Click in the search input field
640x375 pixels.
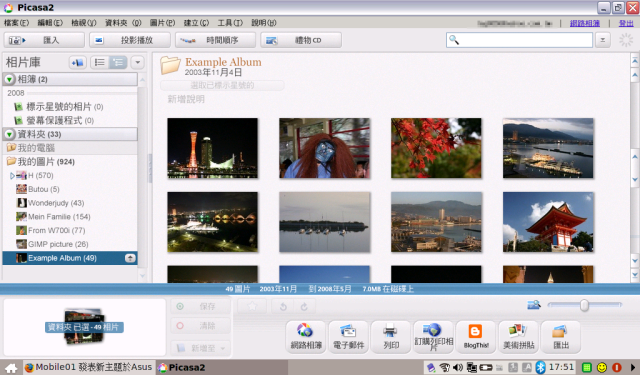click(519, 40)
